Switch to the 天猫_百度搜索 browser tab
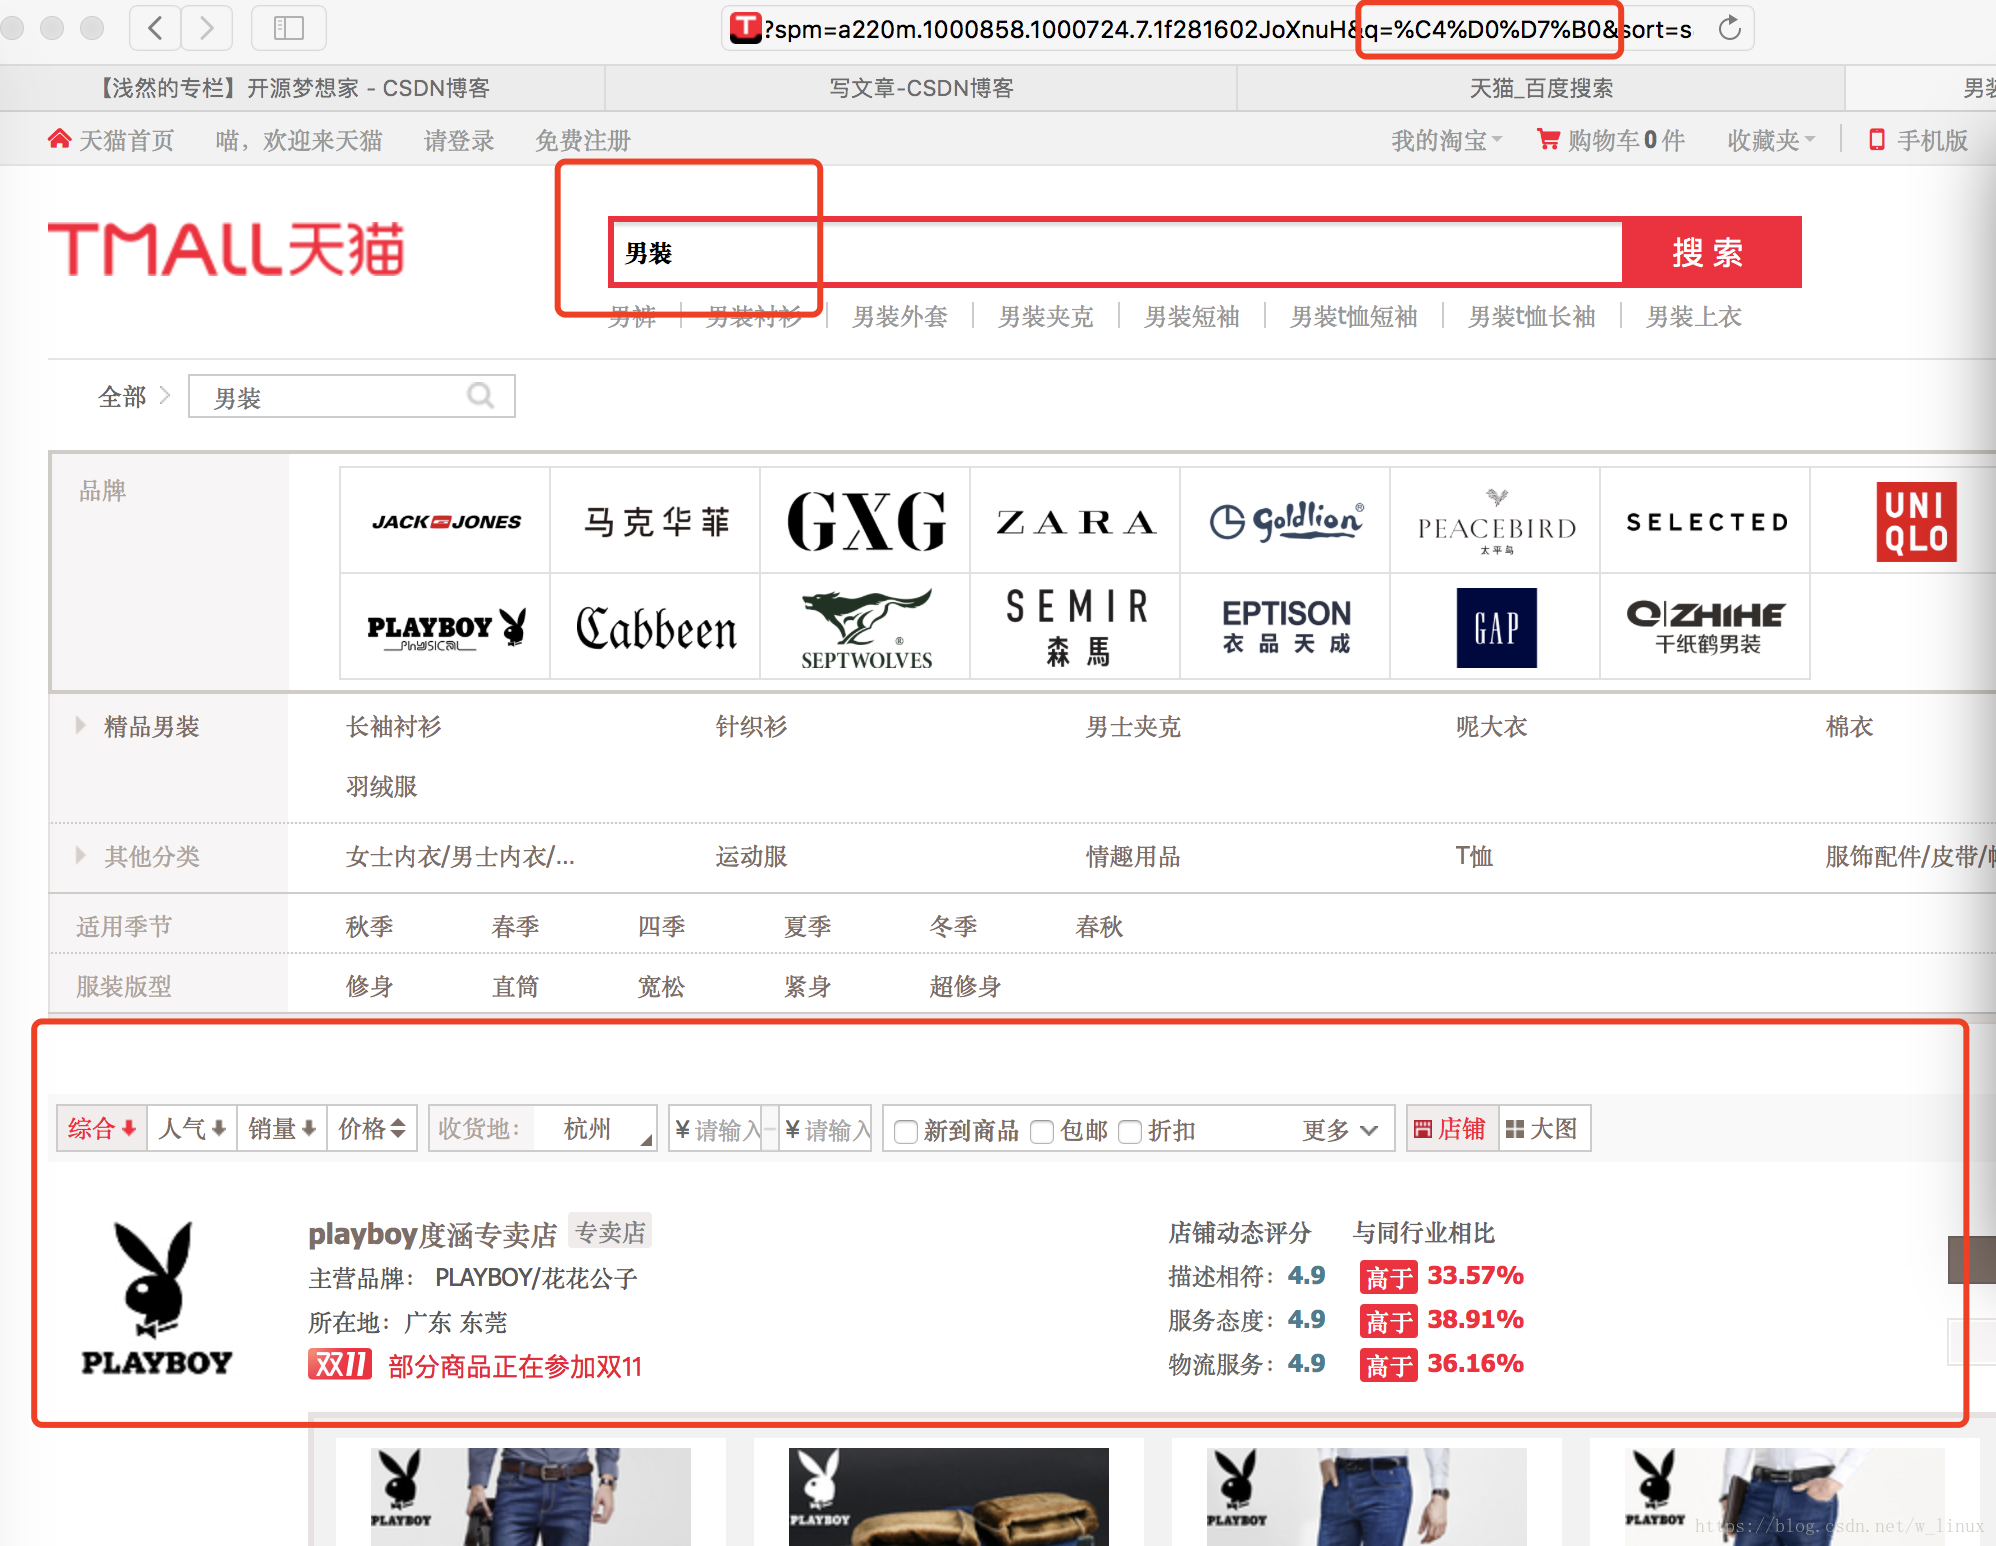Image resolution: width=1996 pixels, height=1546 pixels. click(1540, 88)
